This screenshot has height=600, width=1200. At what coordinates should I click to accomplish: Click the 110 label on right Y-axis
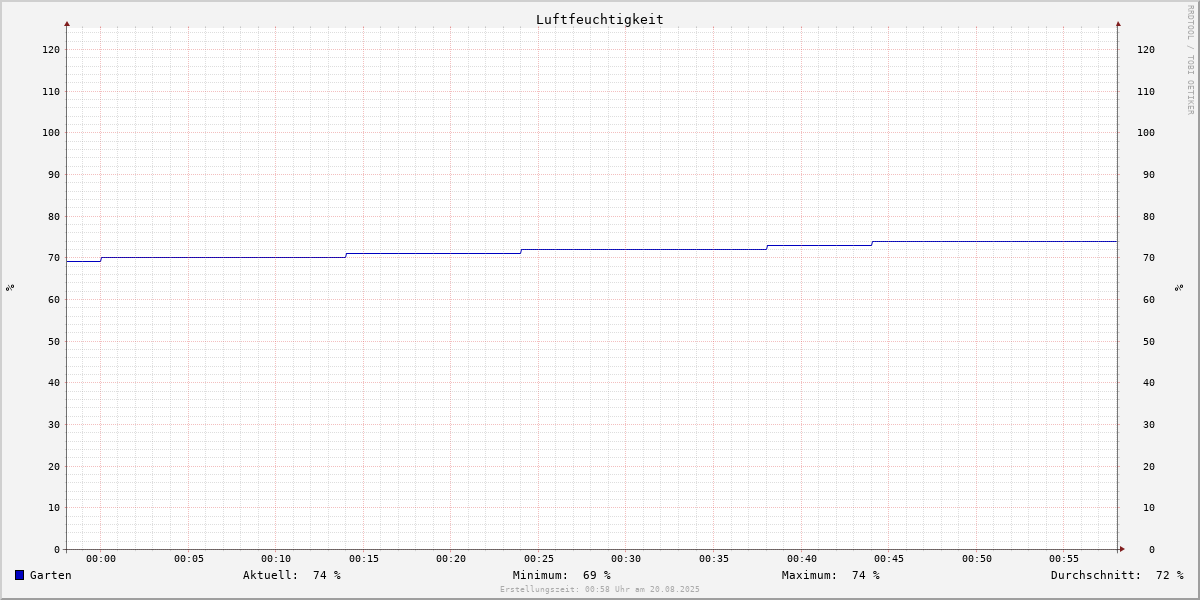click(x=1146, y=91)
